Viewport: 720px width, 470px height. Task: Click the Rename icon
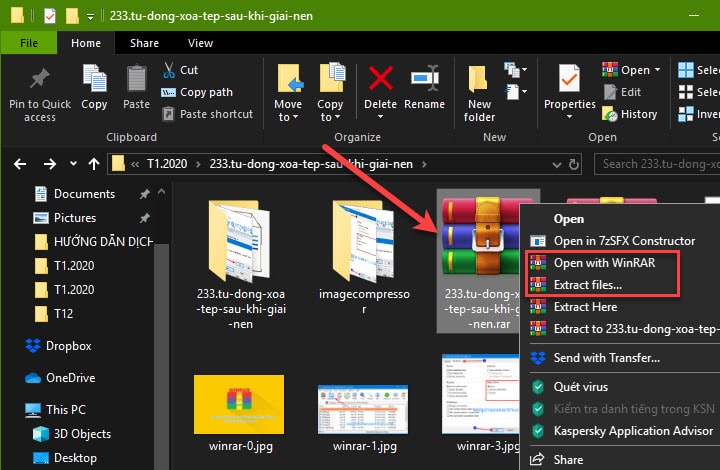[425, 78]
